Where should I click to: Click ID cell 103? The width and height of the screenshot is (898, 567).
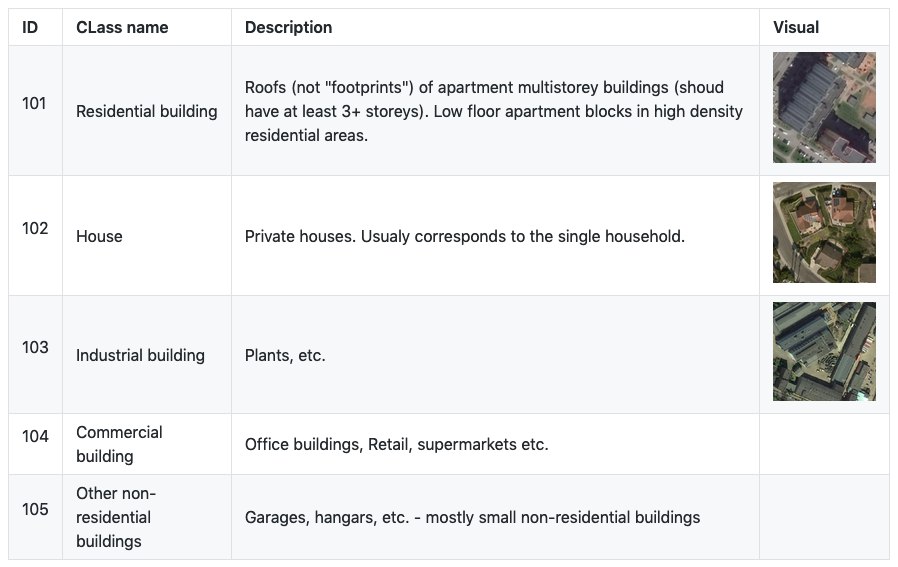(x=35, y=347)
